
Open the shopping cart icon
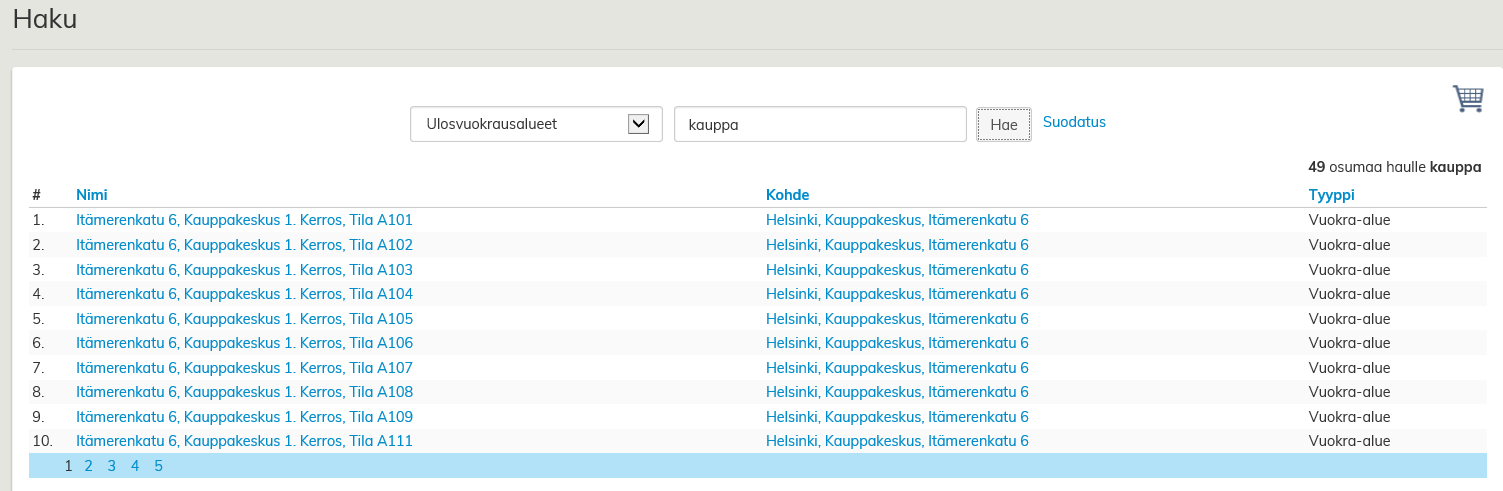1468,98
